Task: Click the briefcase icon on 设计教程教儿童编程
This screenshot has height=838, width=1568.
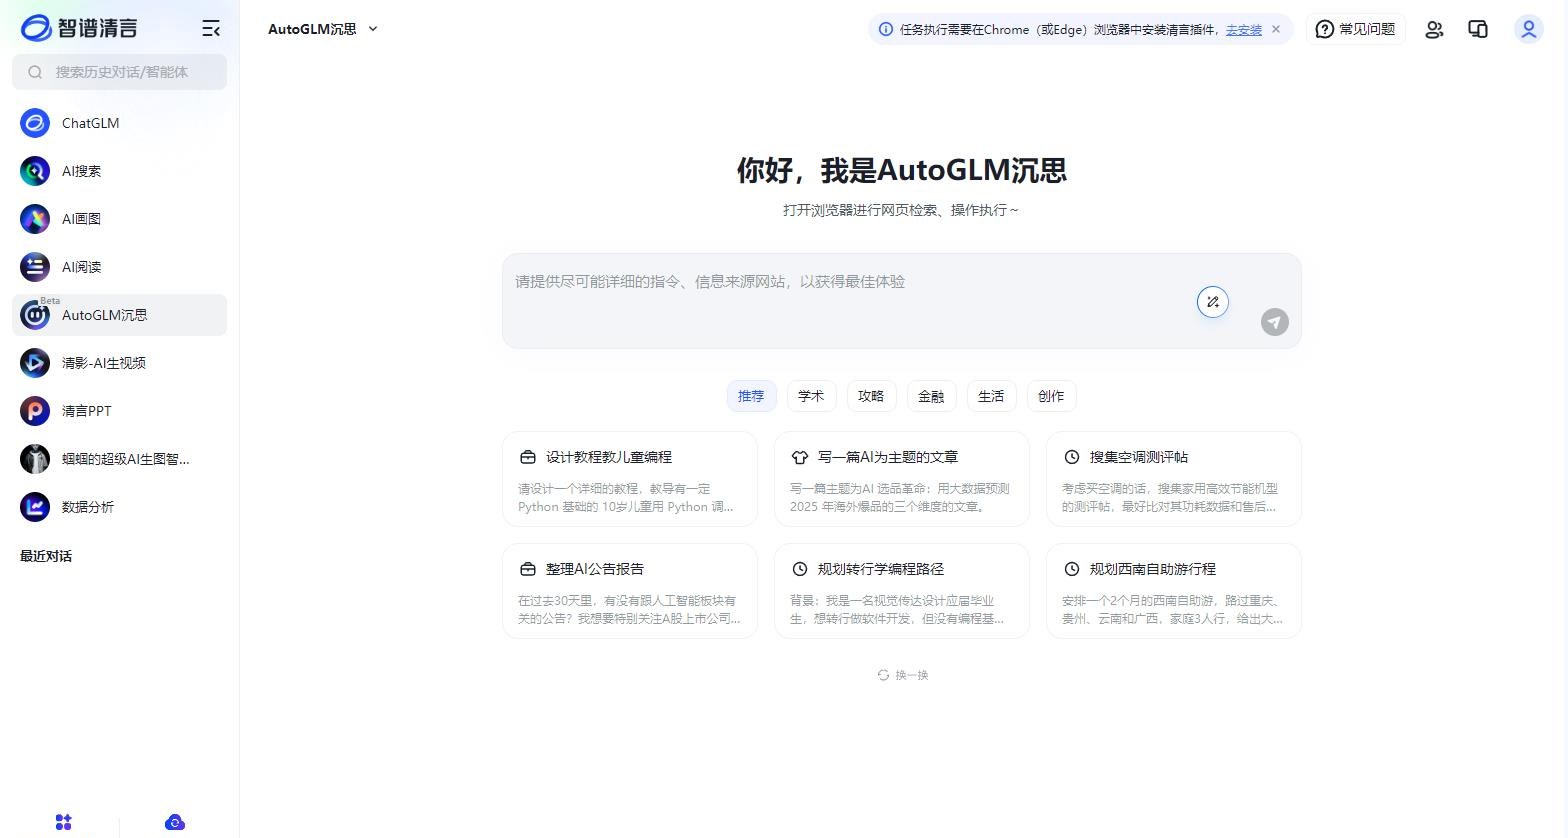Action: pos(528,457)
